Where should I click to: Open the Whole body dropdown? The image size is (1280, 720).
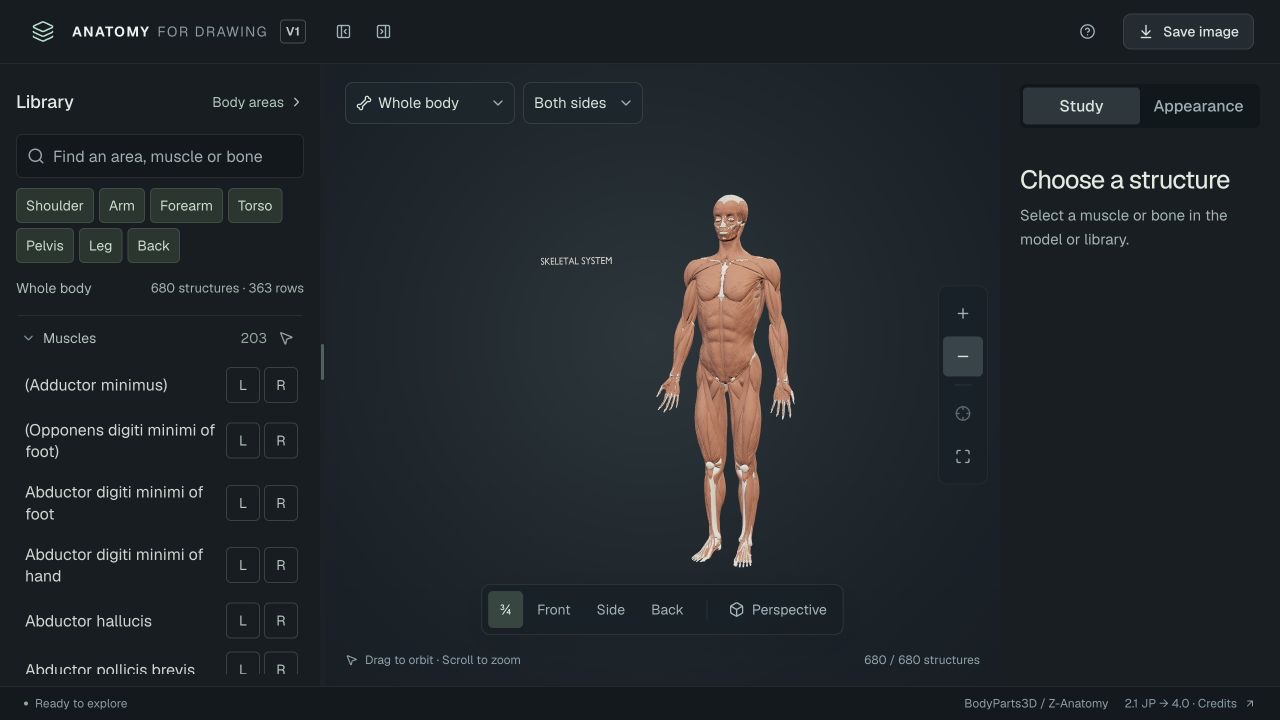tap(430, 103)
